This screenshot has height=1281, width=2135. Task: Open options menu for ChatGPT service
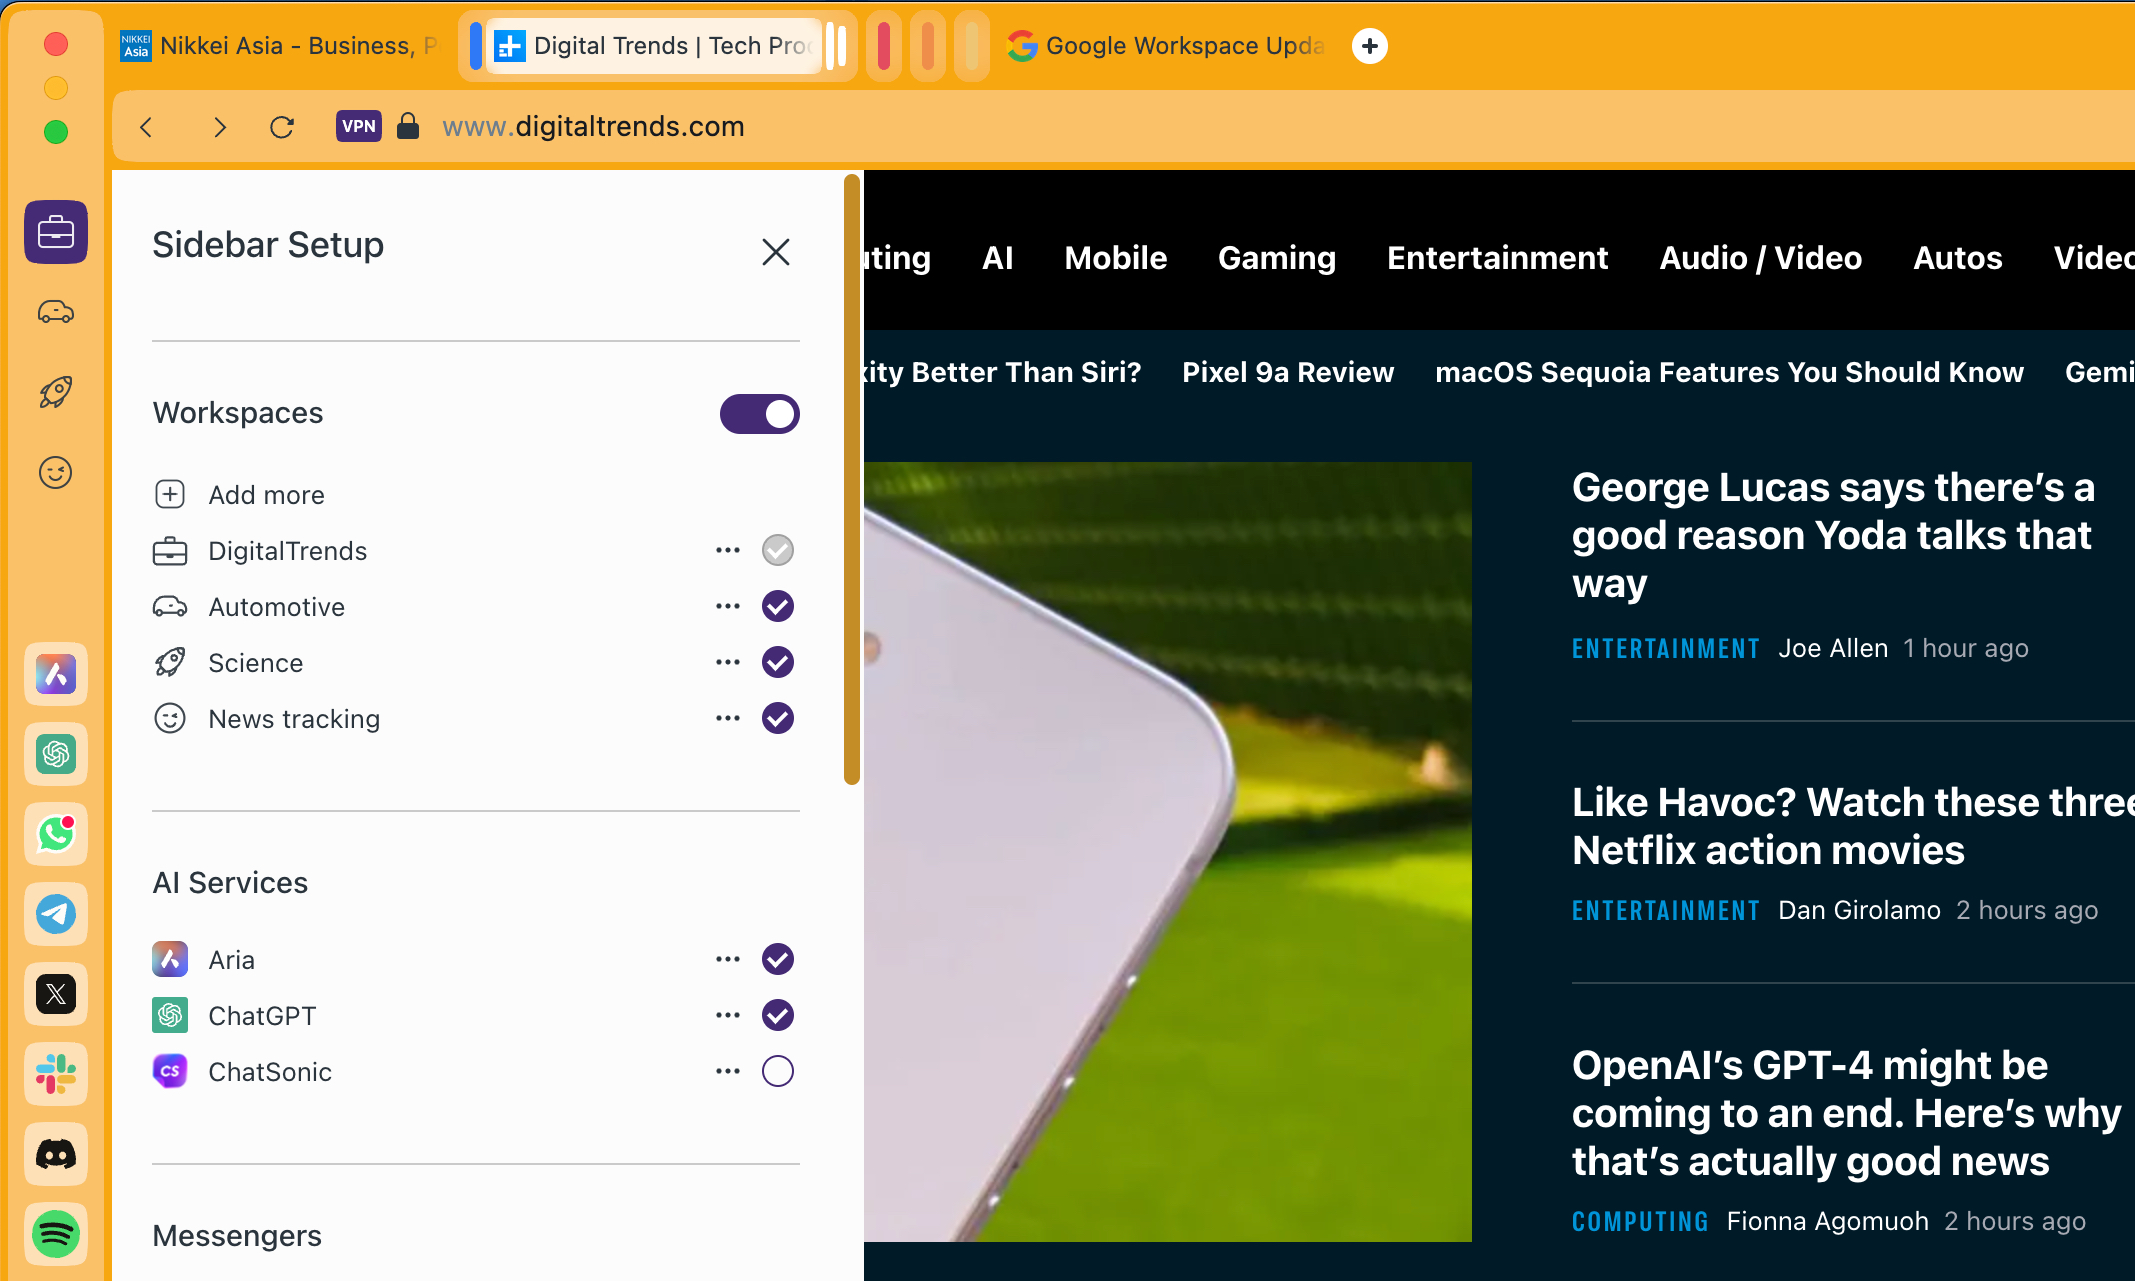[727, 1014]
